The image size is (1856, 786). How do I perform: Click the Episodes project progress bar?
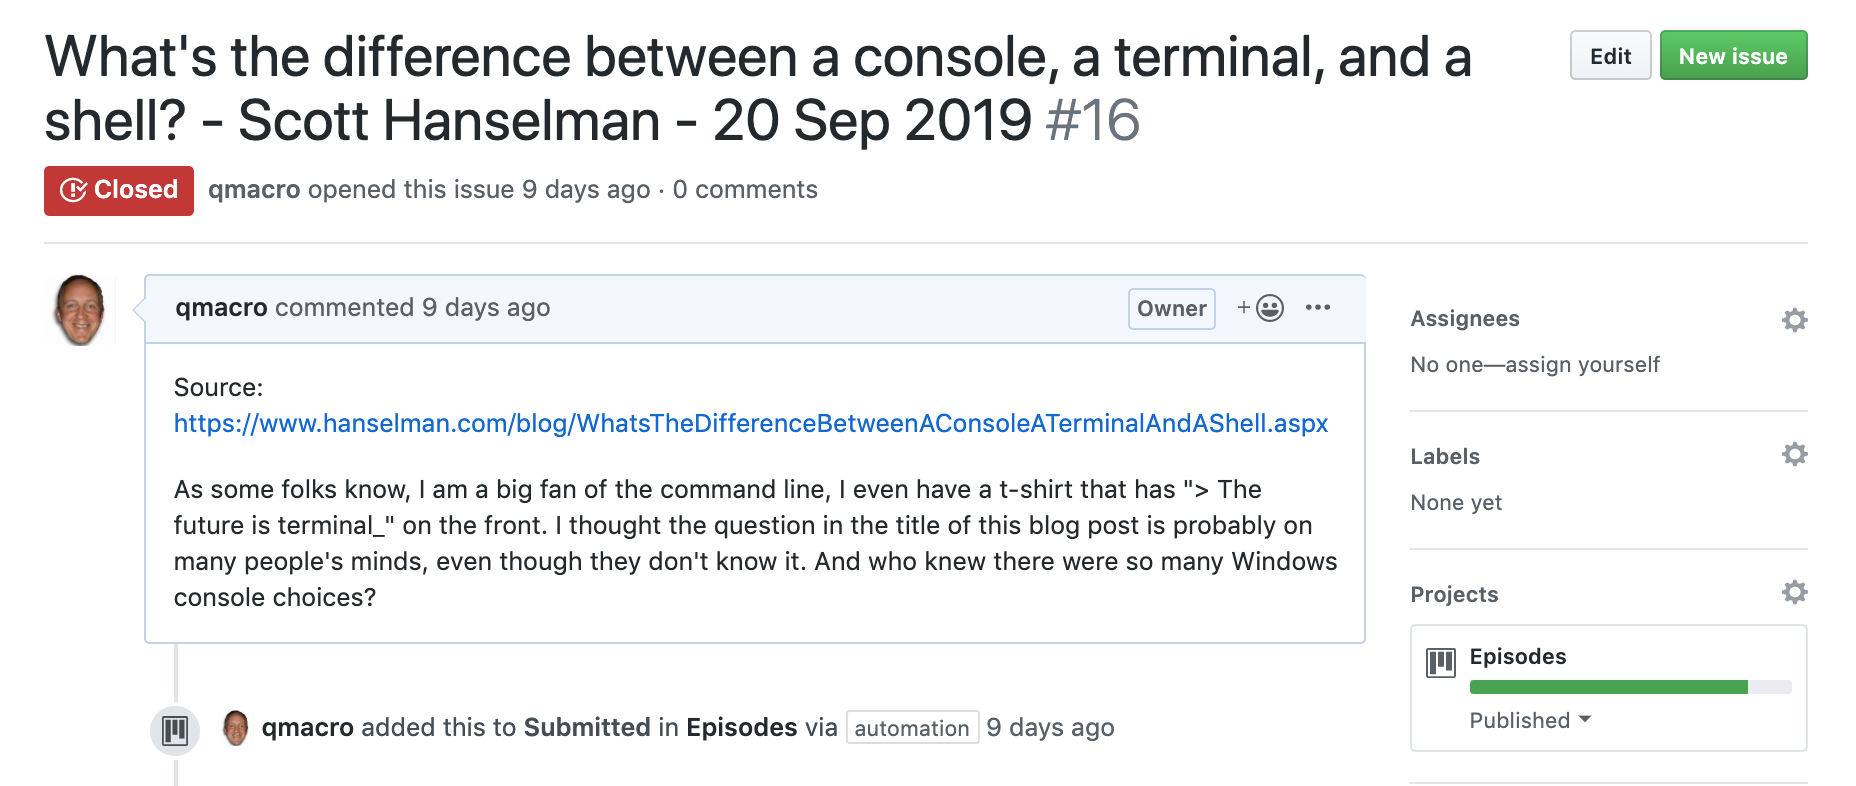pos(1630,687)
